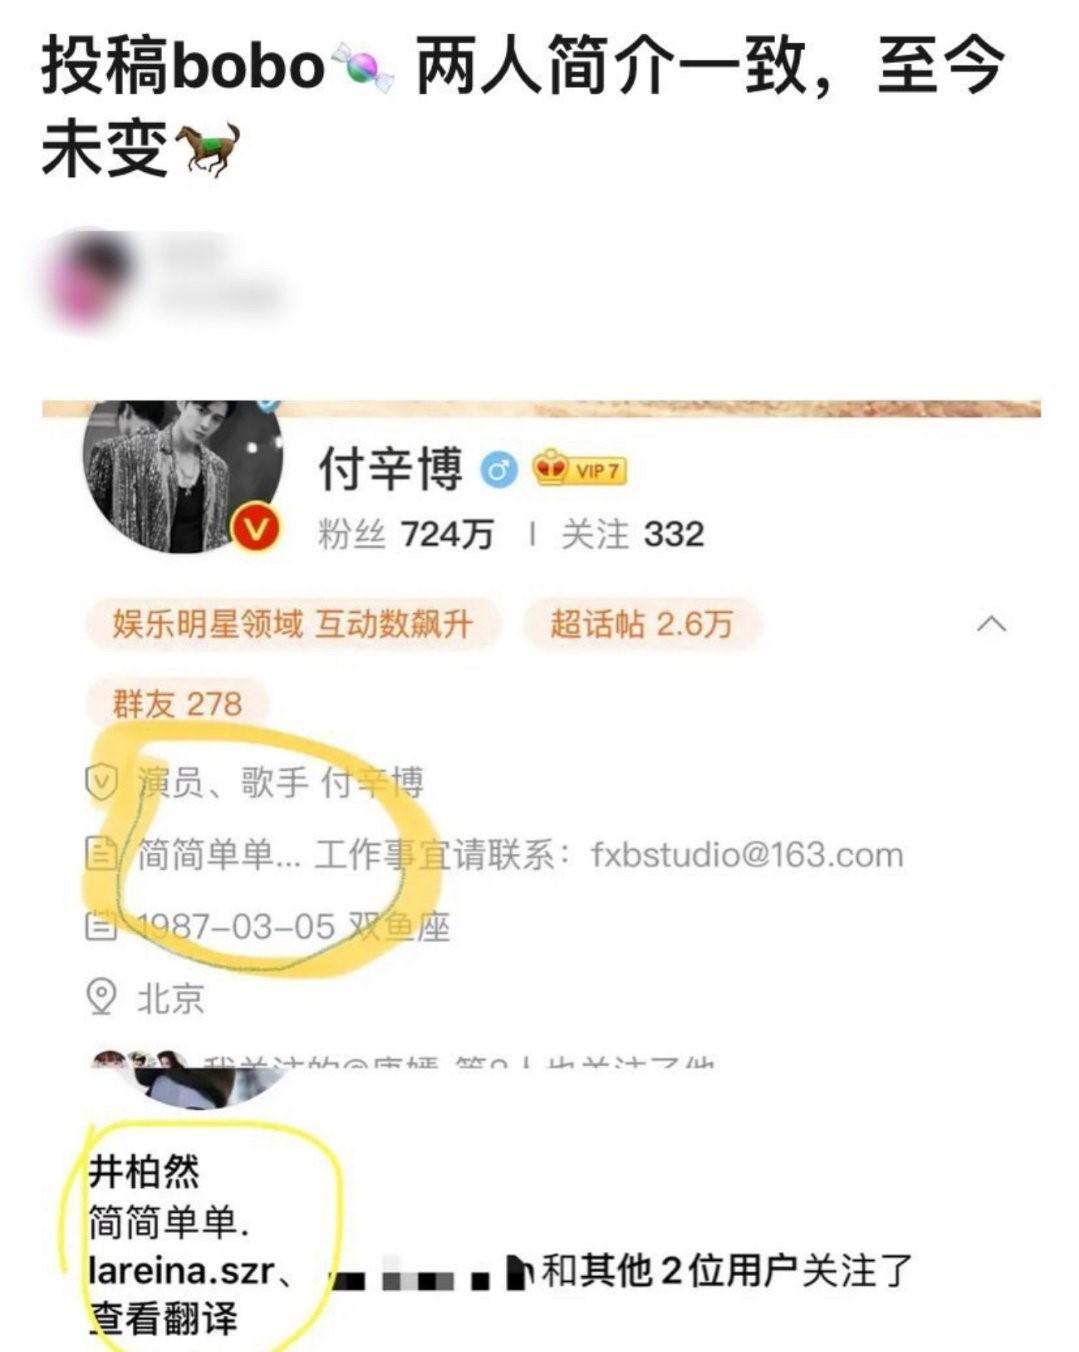The height and width of the screenshot is (1352, 1079).
Task: Click the 查看翻译 translate link
Action: click(x=164, y=1319)
